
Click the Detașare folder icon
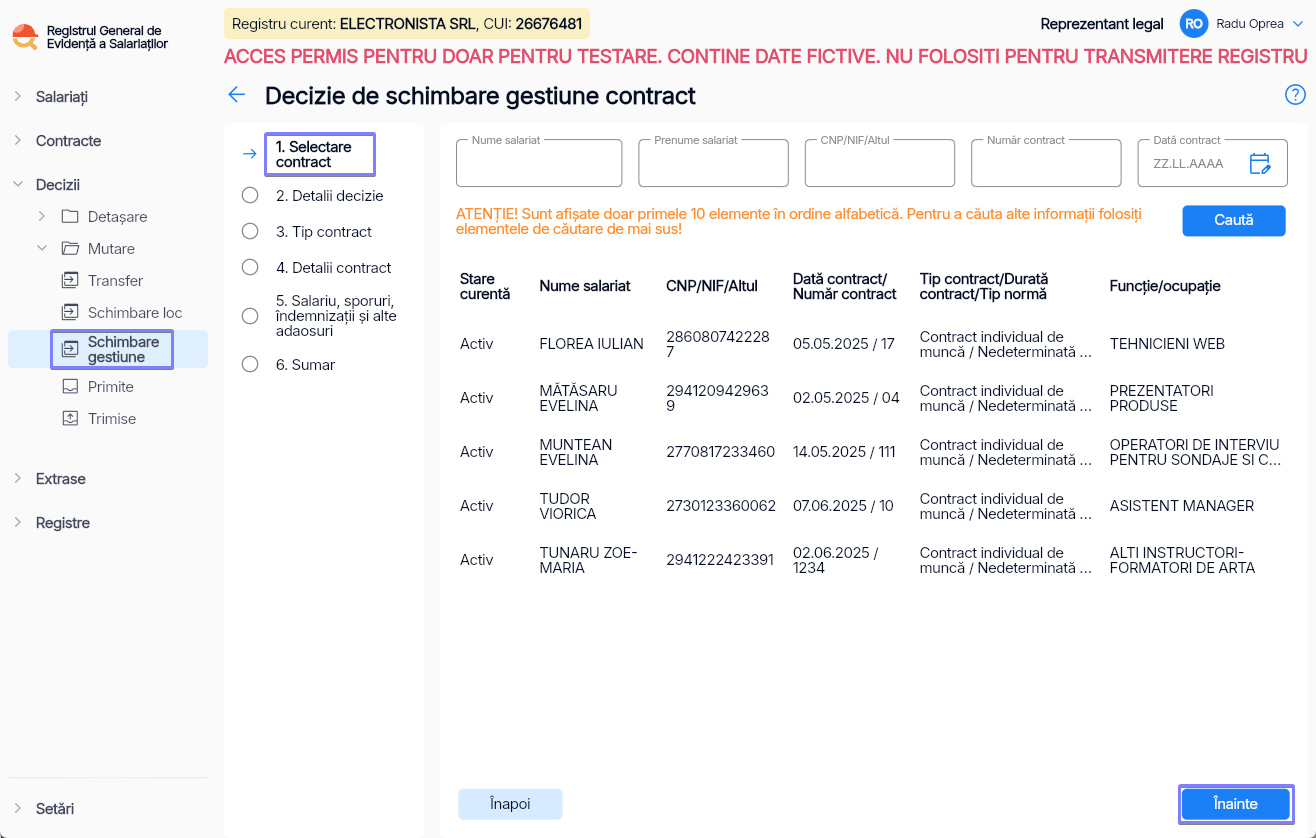70,216
